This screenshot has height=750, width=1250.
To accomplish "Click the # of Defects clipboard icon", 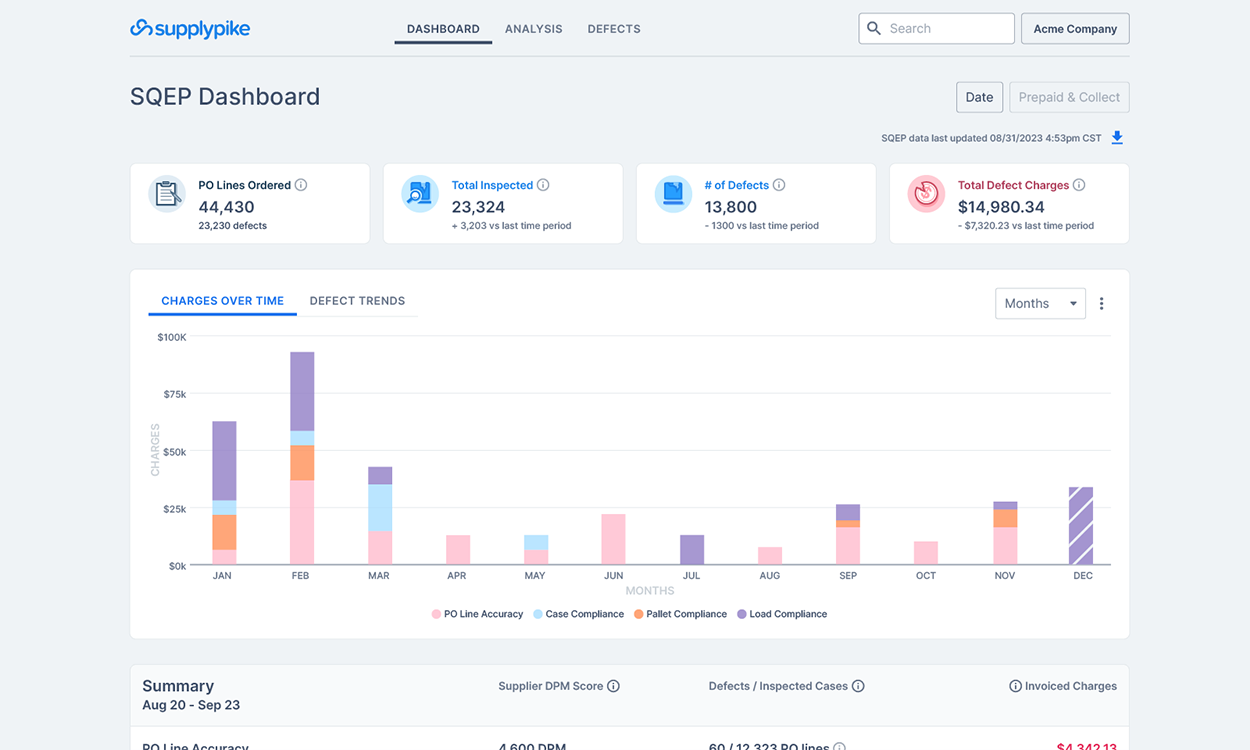I will [x=672, y=193].
